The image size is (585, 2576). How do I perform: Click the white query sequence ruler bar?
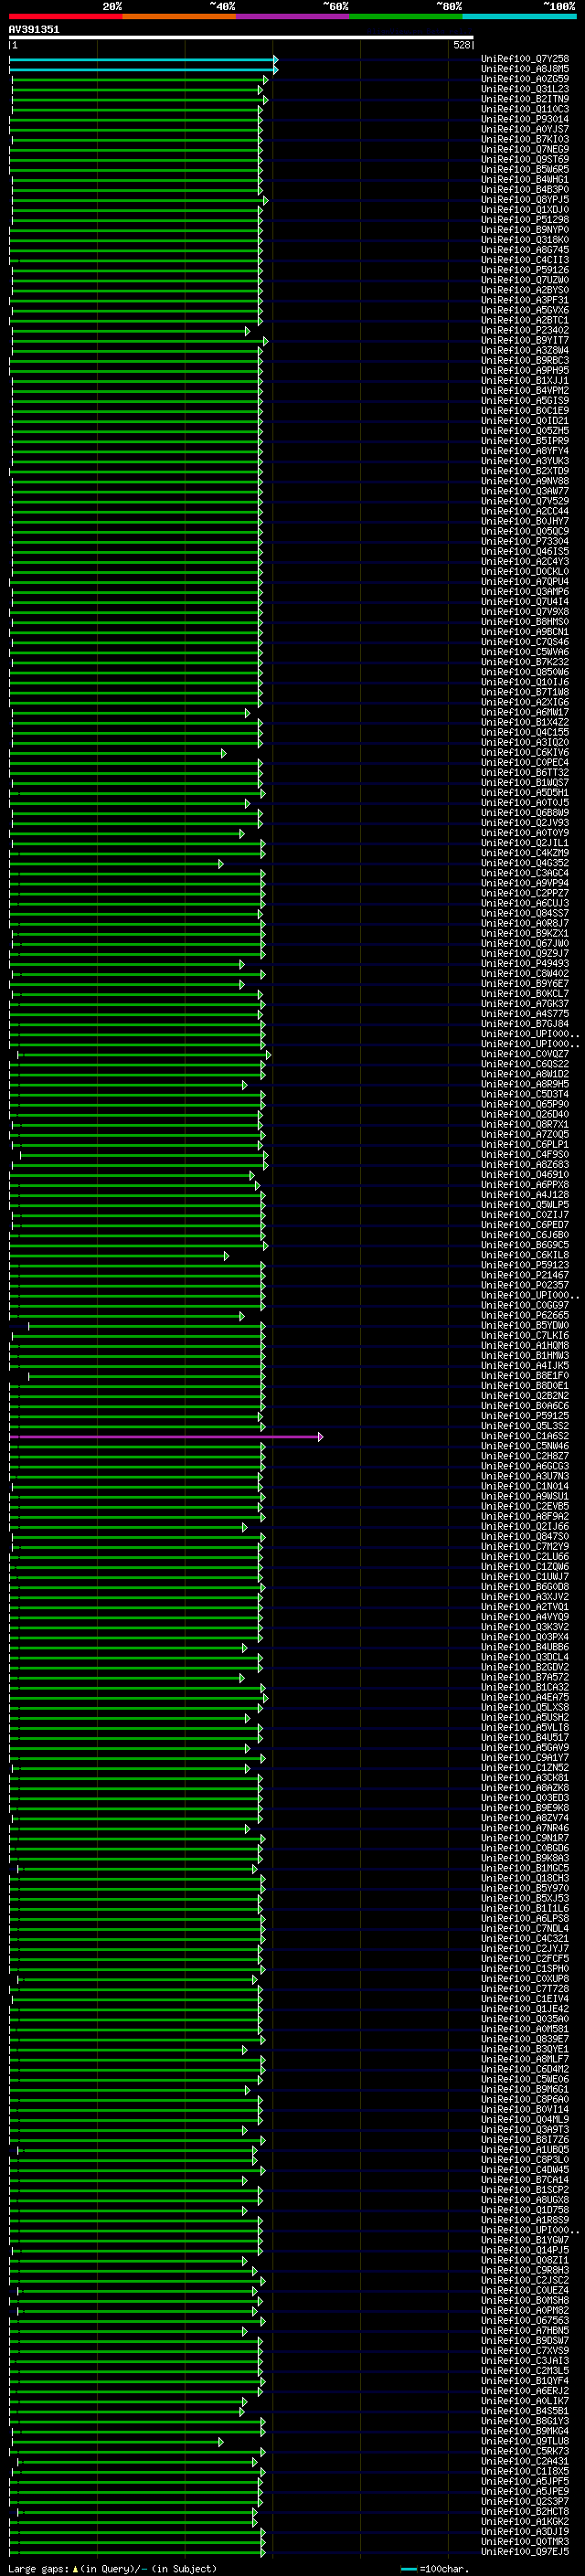coord(241,38)
